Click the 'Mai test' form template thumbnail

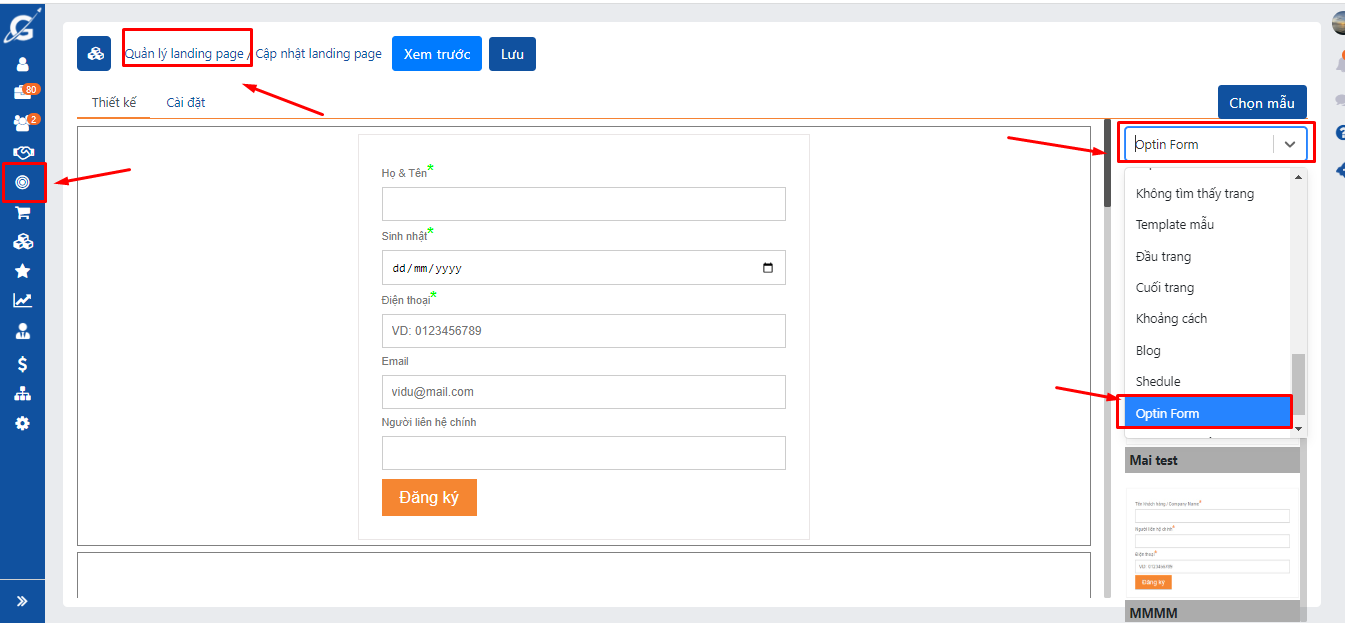pos(1212,540)
